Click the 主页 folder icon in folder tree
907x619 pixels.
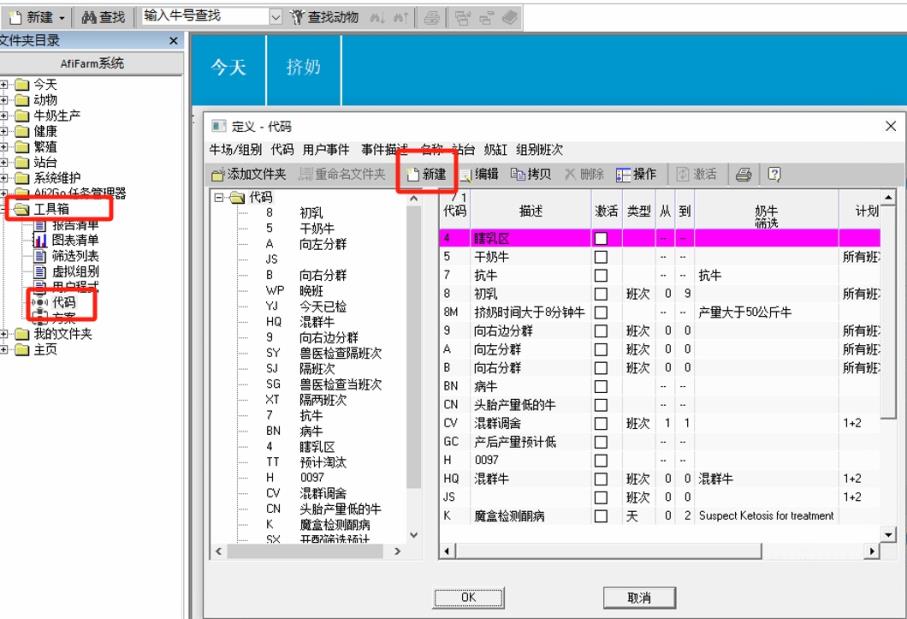22,349
